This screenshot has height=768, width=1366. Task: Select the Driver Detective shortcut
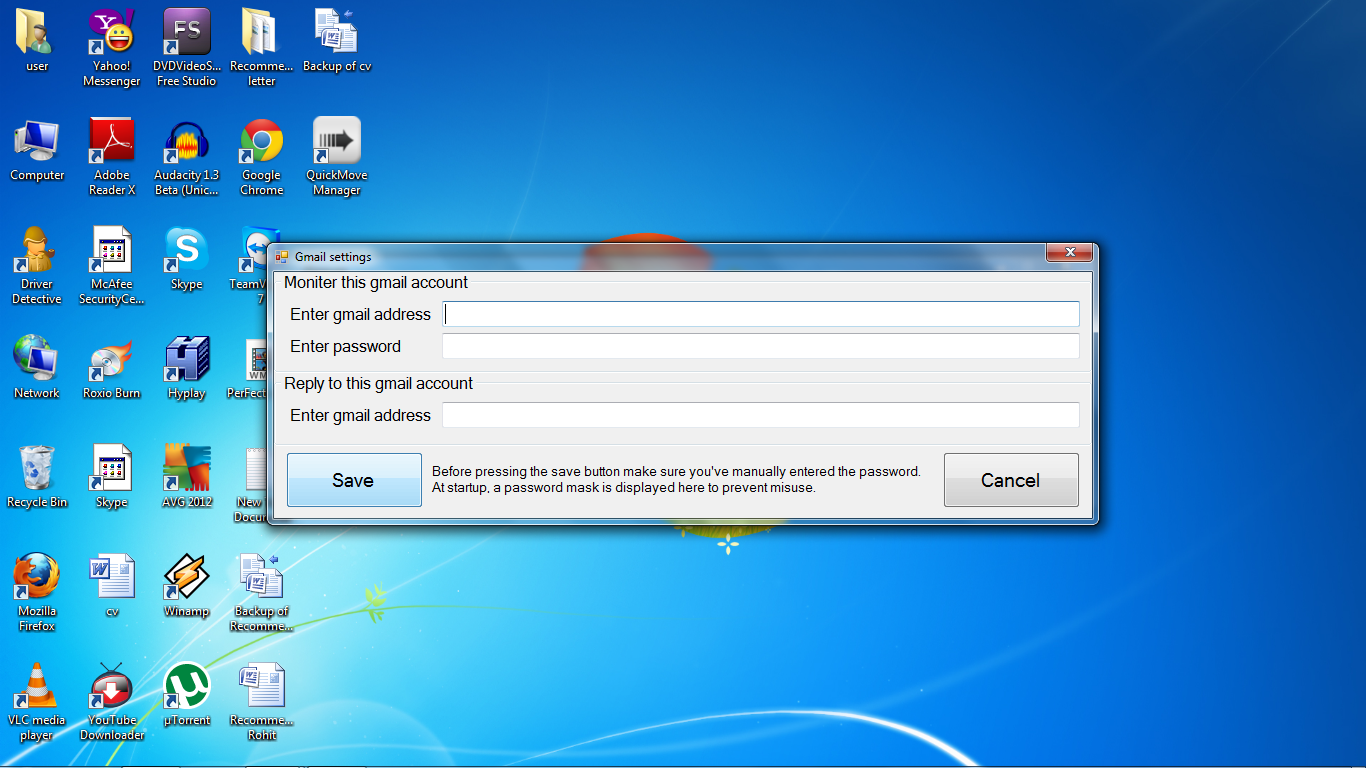pyautogui.click(x=37, y=266)
